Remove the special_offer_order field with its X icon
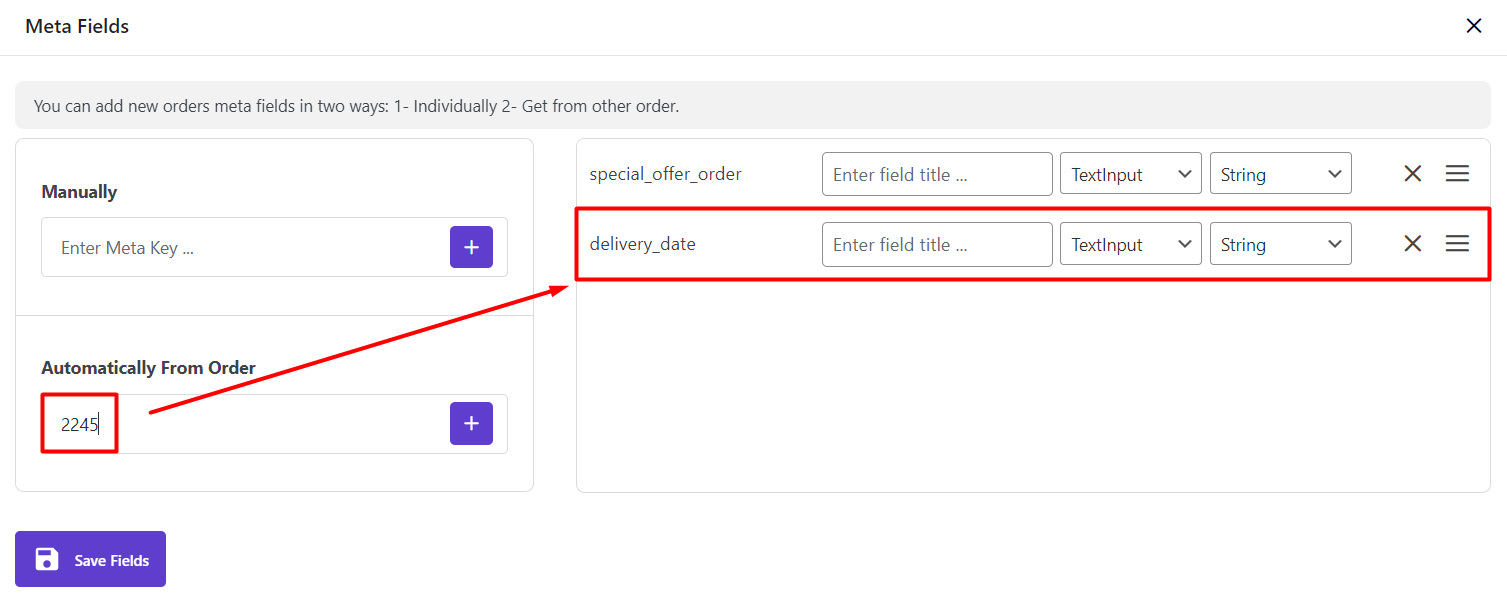Image resolution: width=1507 pixels, height=604 pixels. [1412, 174]
